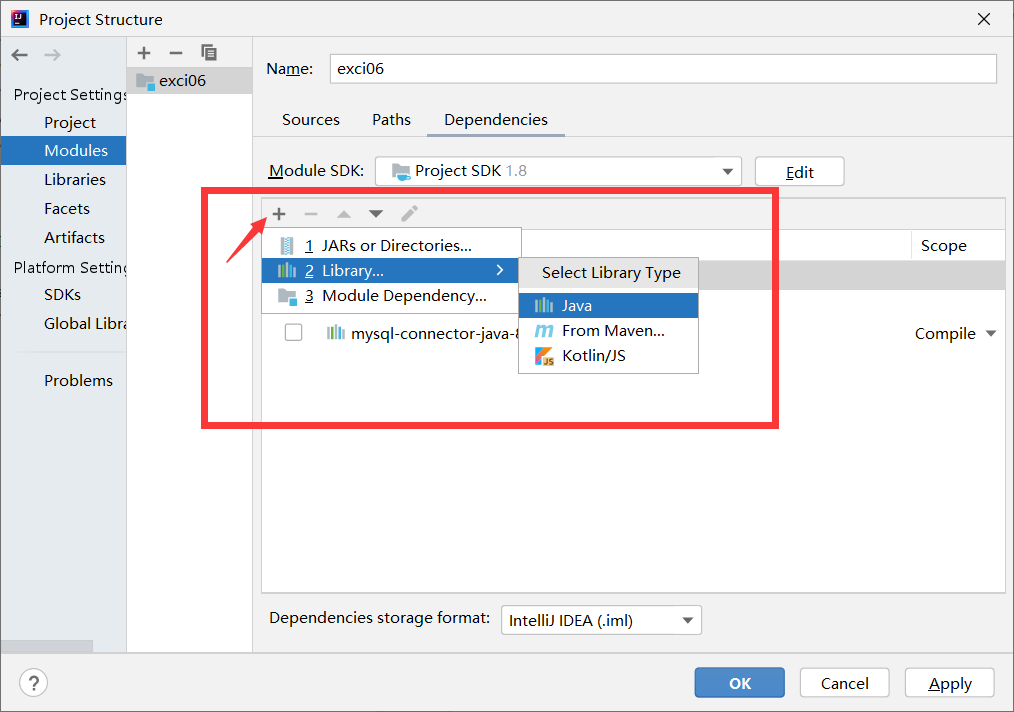Click the sidebar horizontal scrollbar

click(x=47, y=646)
